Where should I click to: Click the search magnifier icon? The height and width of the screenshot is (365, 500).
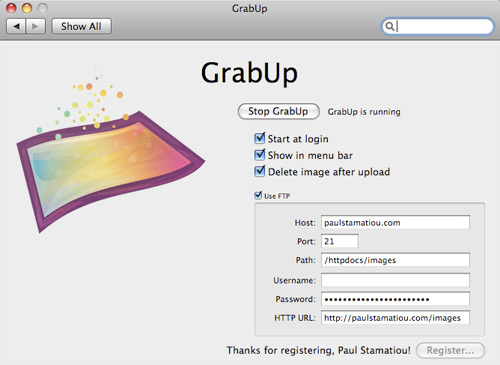[389, 26]
